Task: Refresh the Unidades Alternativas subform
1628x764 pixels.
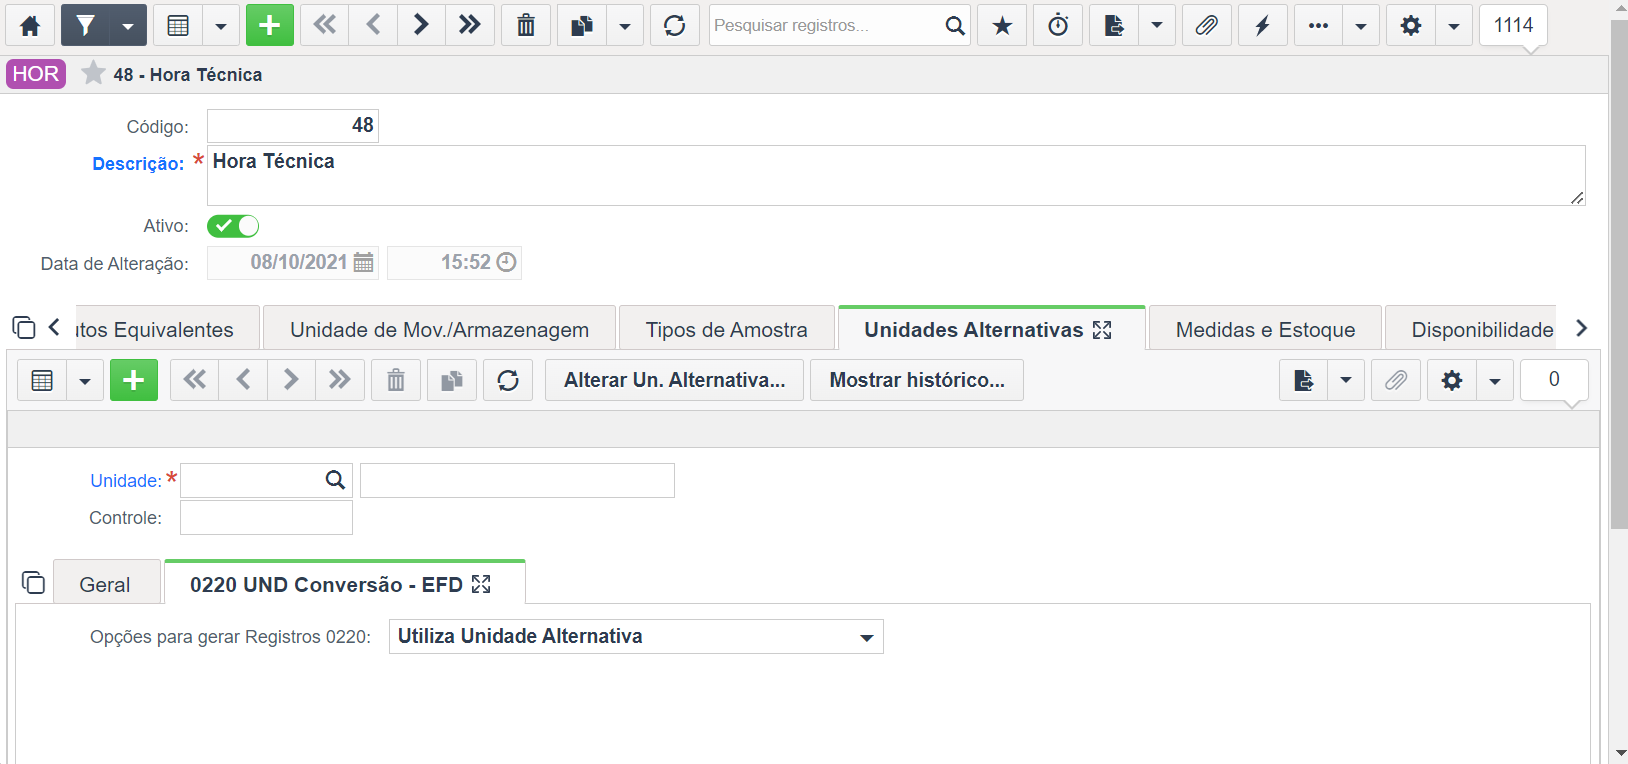Action: point(508,380)
